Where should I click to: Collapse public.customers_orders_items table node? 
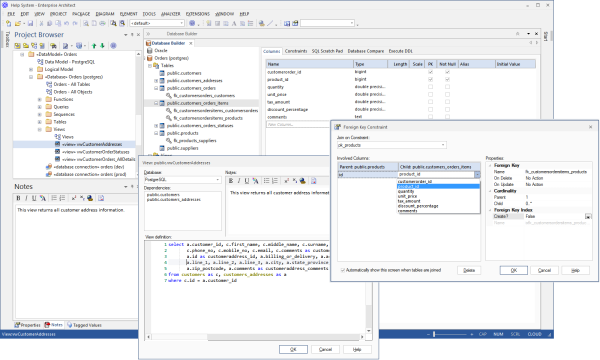pos(156,103)
